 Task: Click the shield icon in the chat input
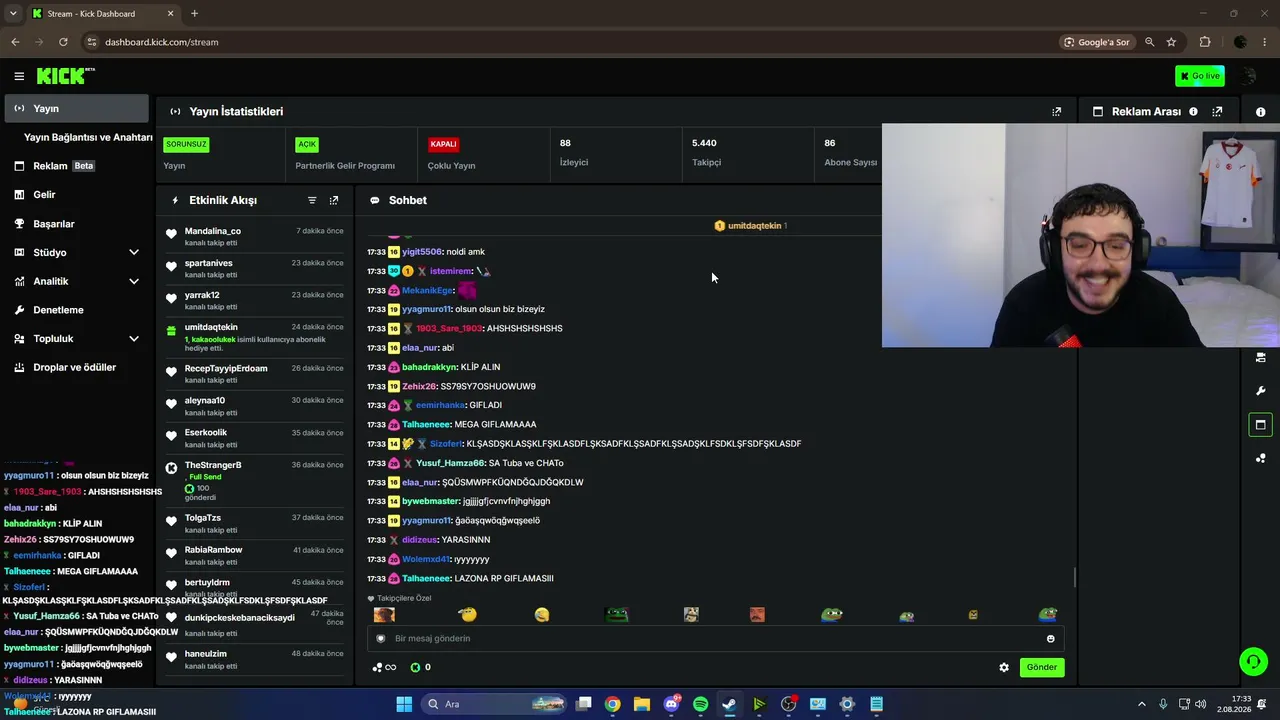coord(380,638)
